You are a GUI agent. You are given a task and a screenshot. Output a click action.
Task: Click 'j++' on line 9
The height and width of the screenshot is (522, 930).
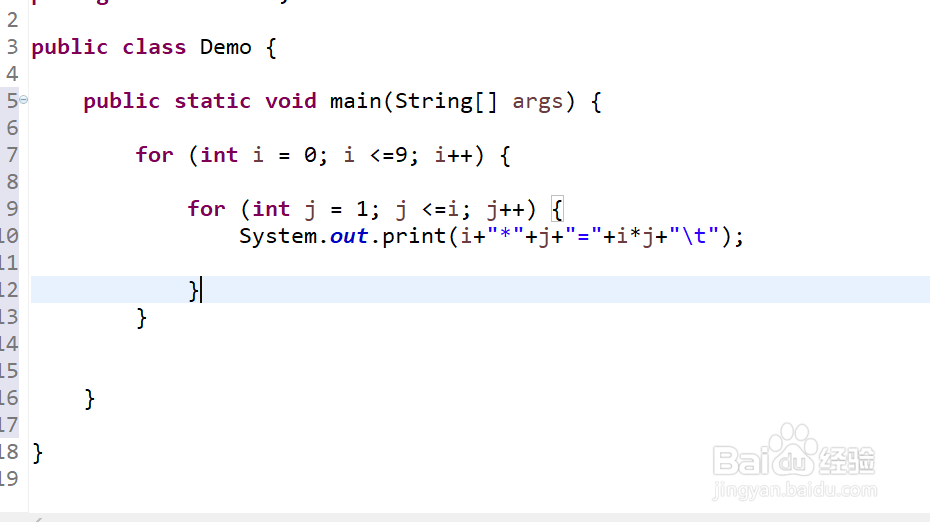click(505, 209)
